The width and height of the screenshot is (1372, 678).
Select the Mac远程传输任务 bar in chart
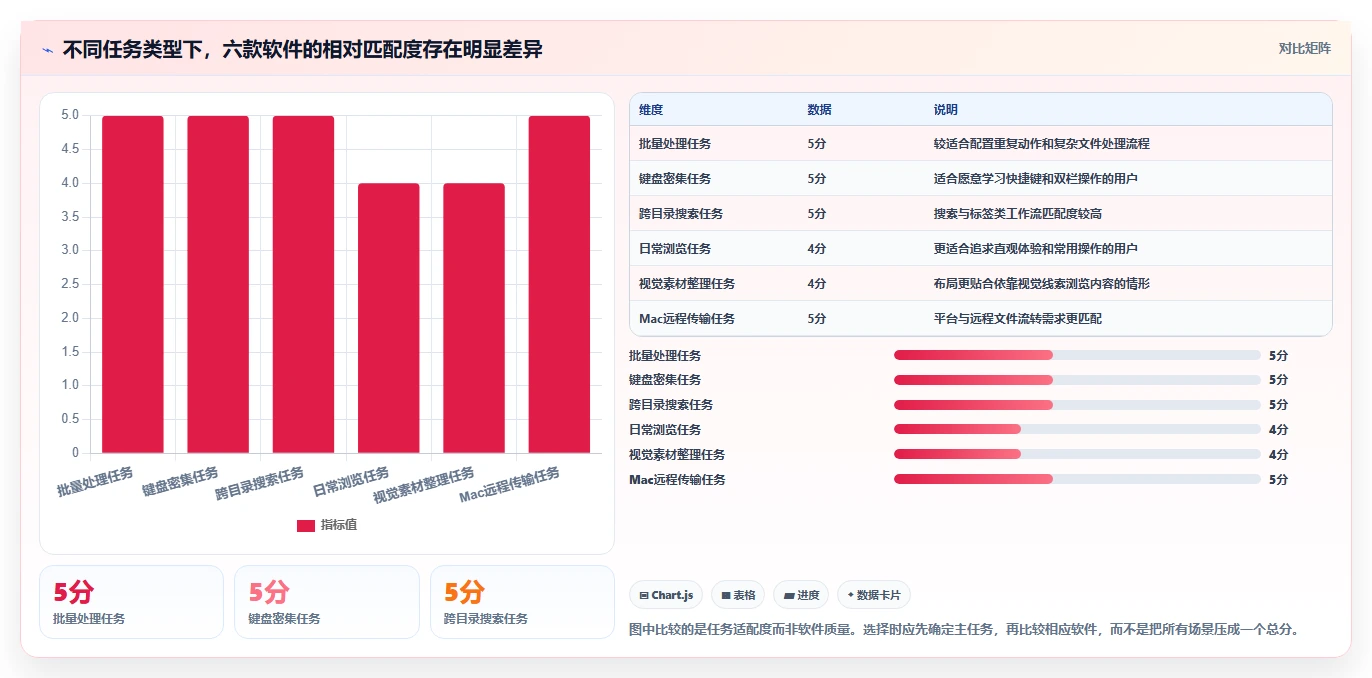point(559,284)
